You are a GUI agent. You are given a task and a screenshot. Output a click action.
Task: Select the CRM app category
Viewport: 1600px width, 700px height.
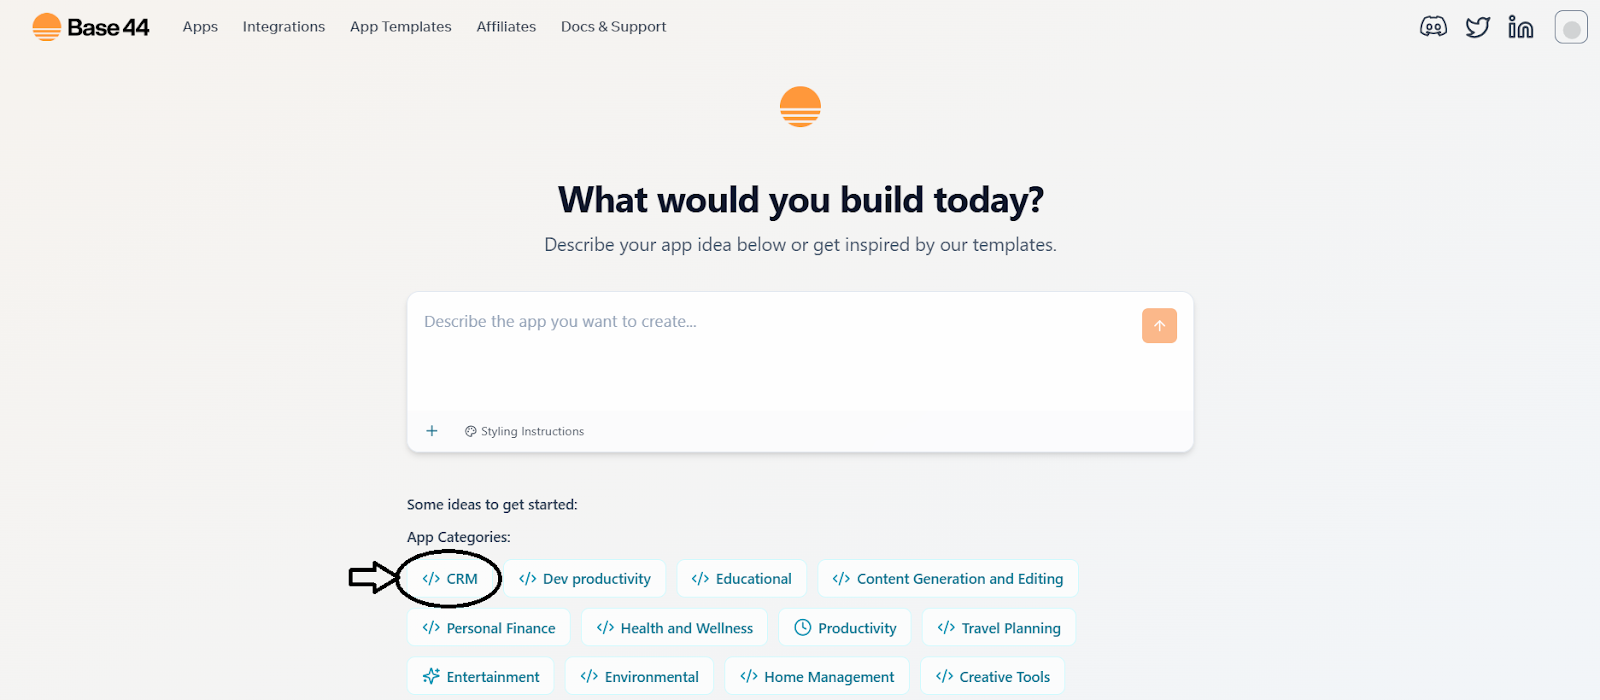tap(450, 578)
